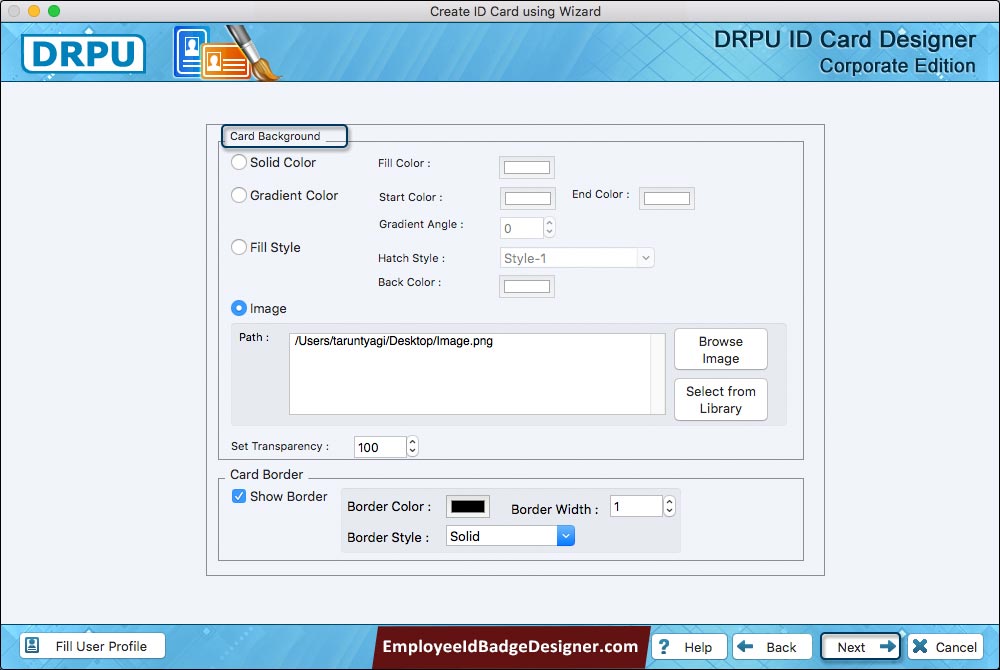Click the Next right arrow icon

coord(887,646)
